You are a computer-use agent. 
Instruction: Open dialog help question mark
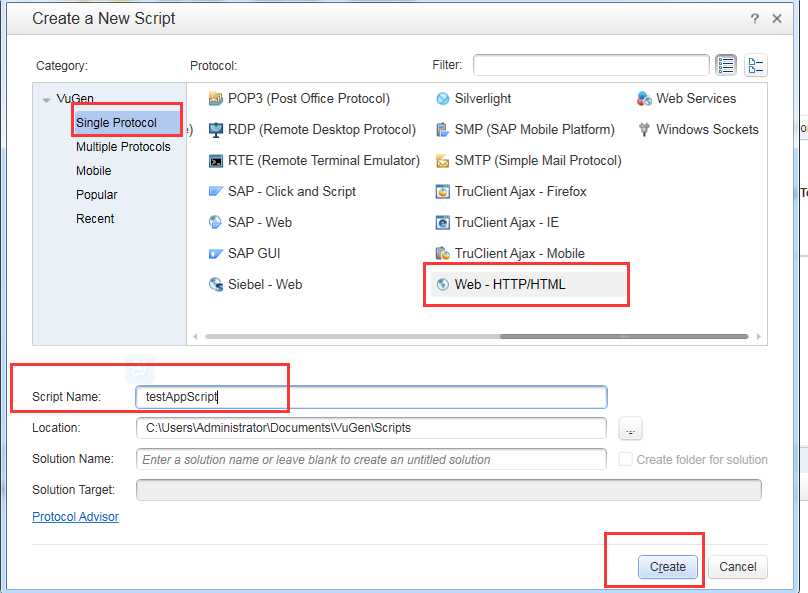click(754, 19)
